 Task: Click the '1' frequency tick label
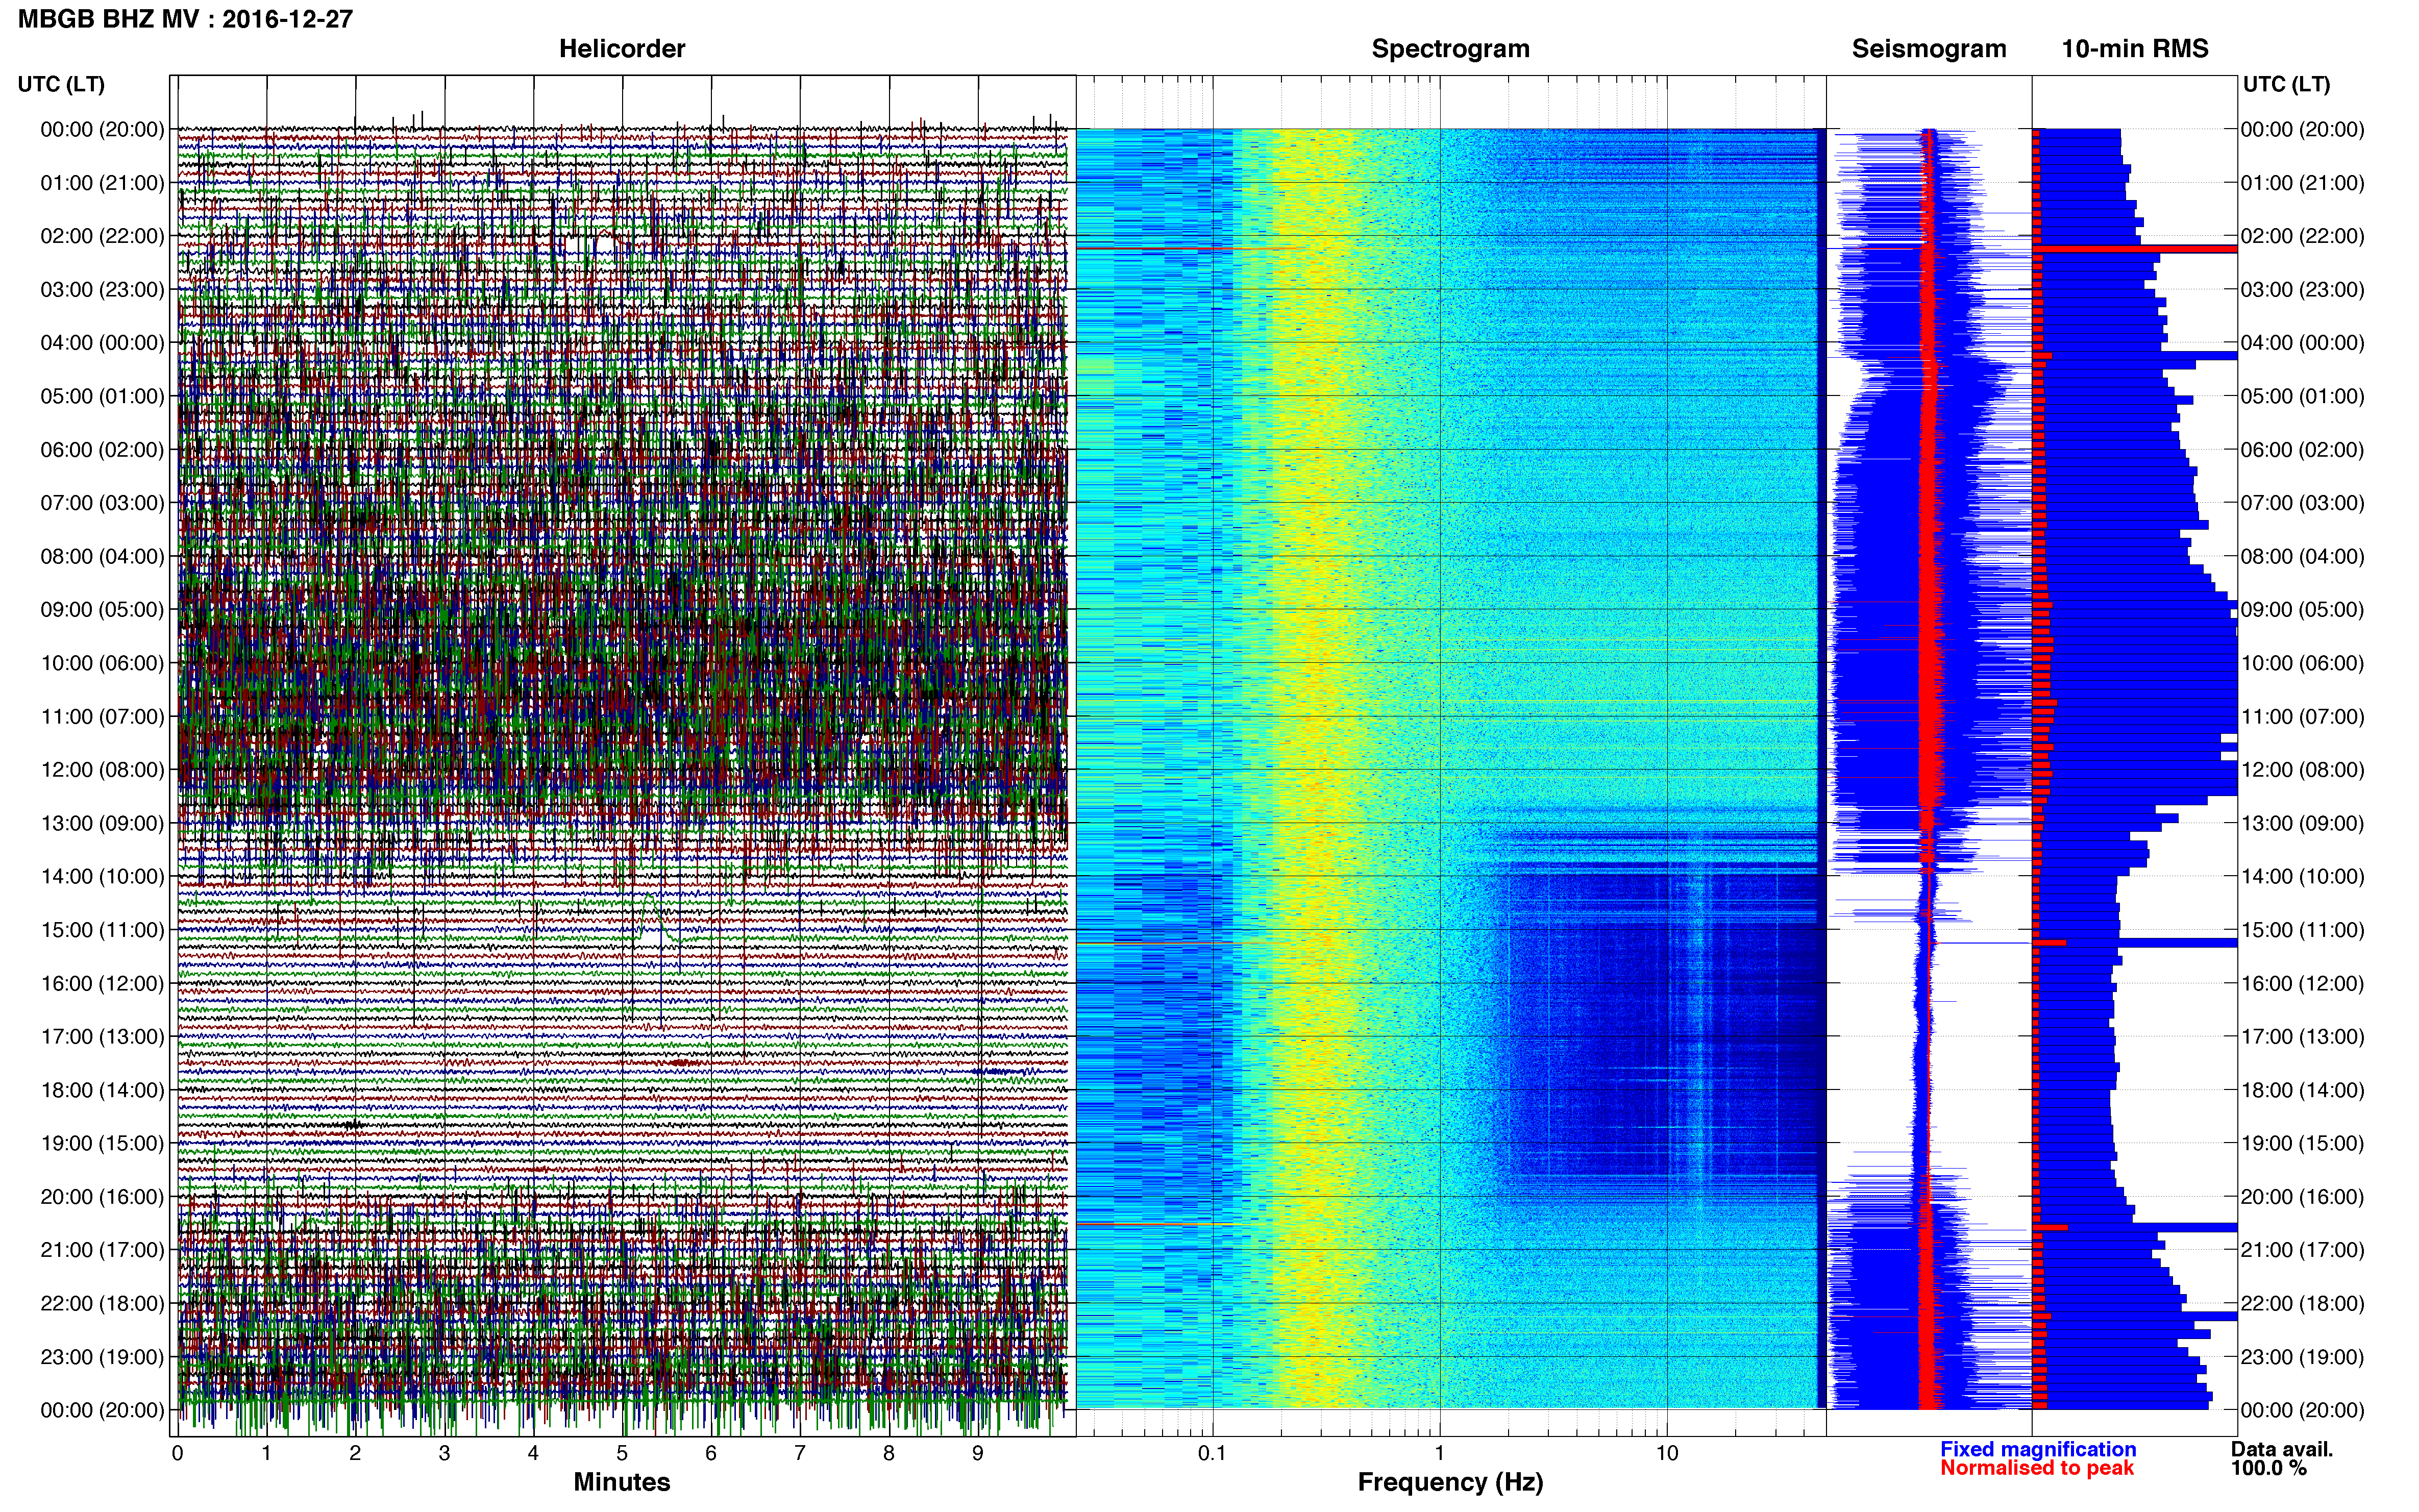(1440, 1453)
